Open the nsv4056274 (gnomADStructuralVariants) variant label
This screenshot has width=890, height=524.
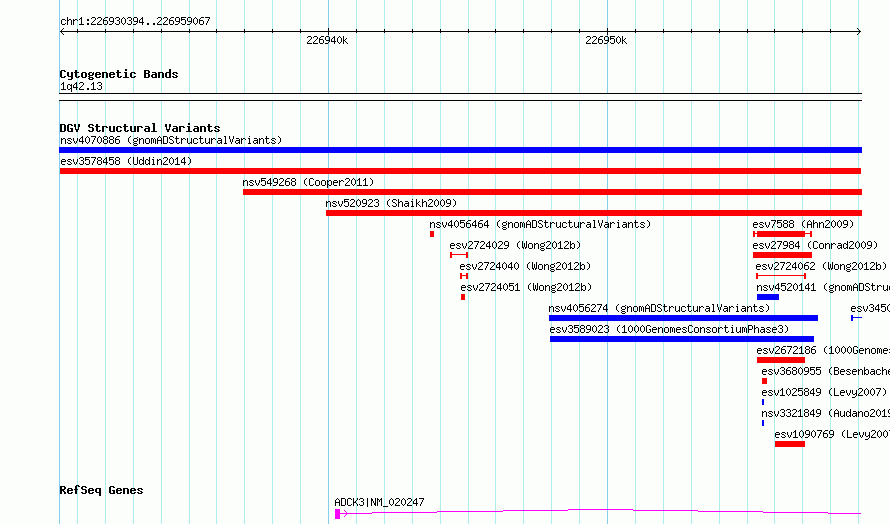click(659, 308)
